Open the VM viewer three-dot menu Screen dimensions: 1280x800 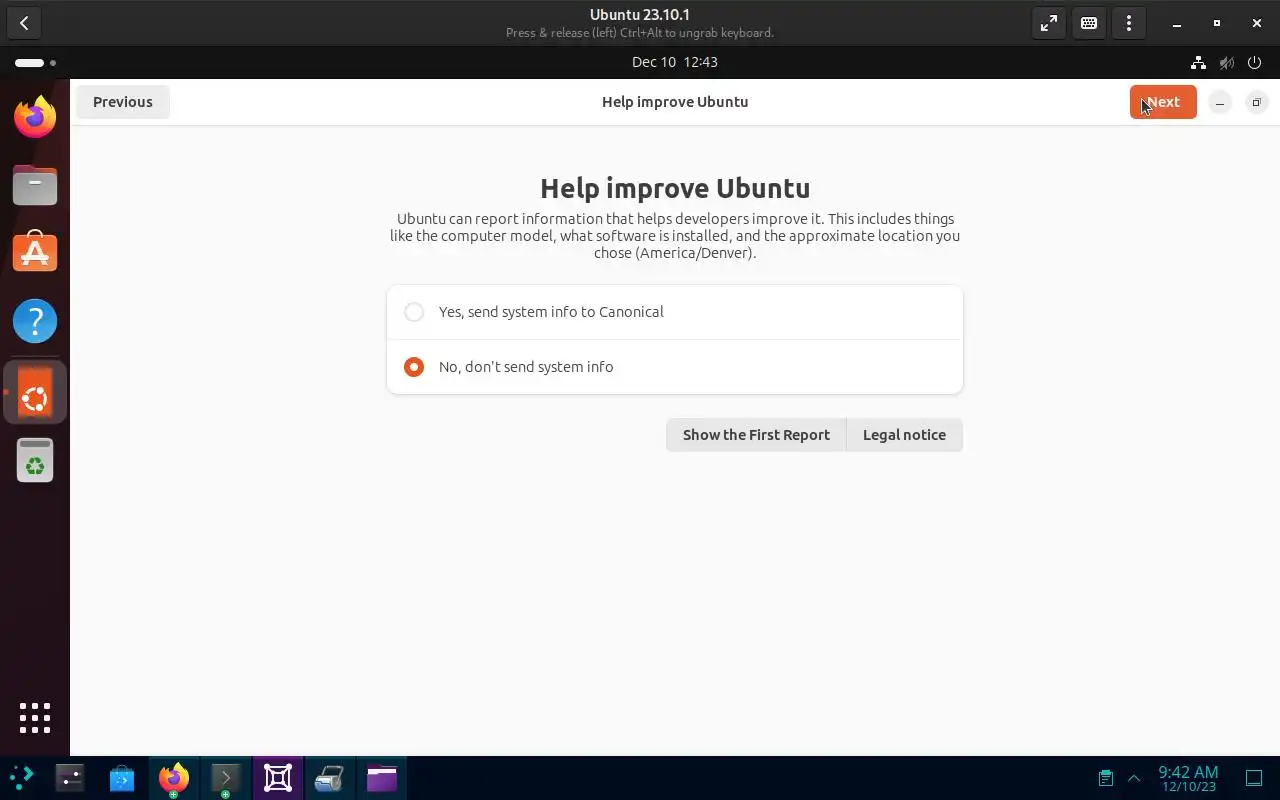(x=1129, y=23)
